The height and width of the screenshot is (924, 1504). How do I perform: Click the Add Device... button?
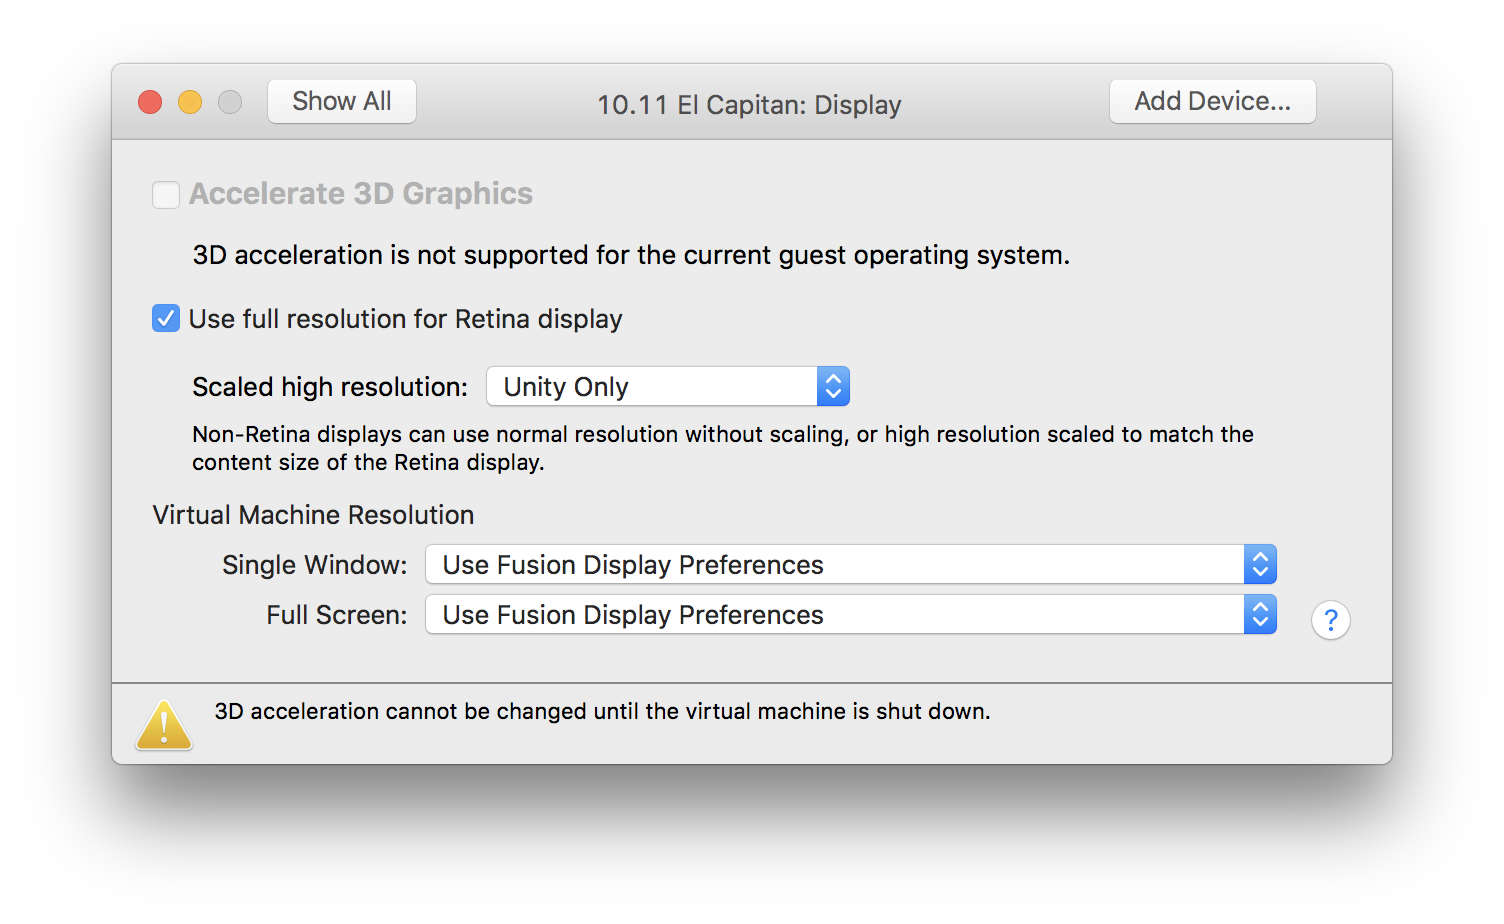pyautogui.click(x=1212, y=101)
